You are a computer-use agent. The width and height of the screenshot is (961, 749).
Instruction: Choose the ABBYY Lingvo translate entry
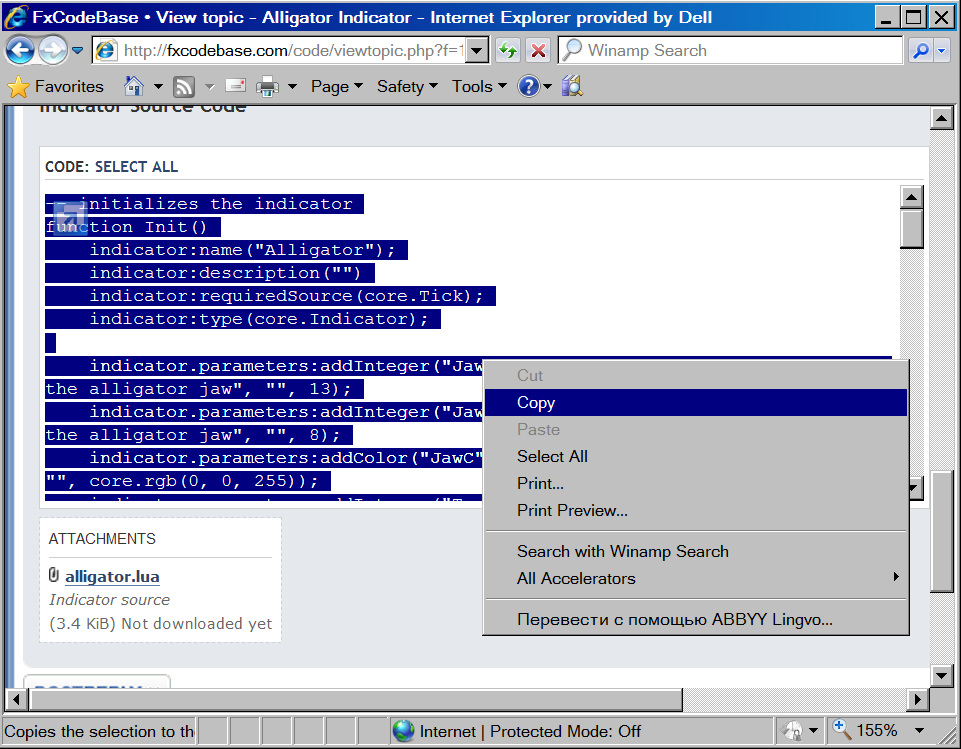[696, 620]
